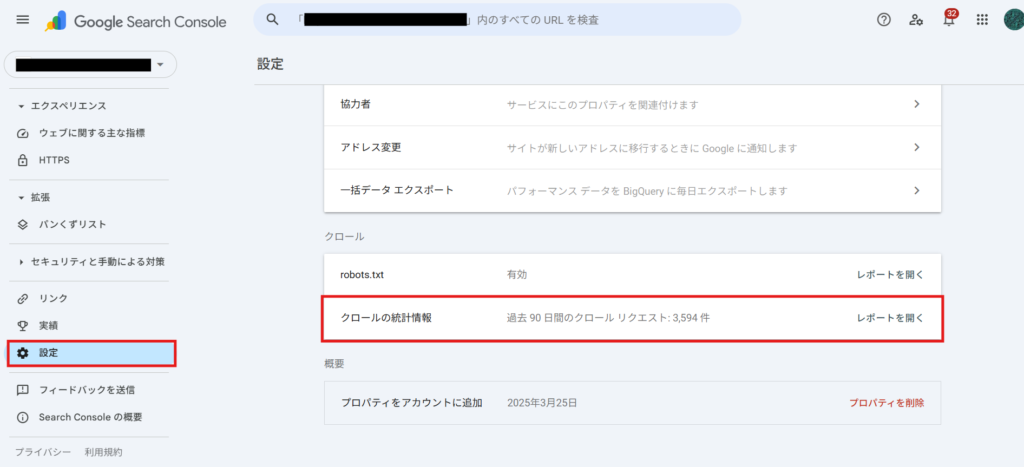Open the help question mark icon
Viewport: 1024px width, 467px height.
(x=884, y=20)
